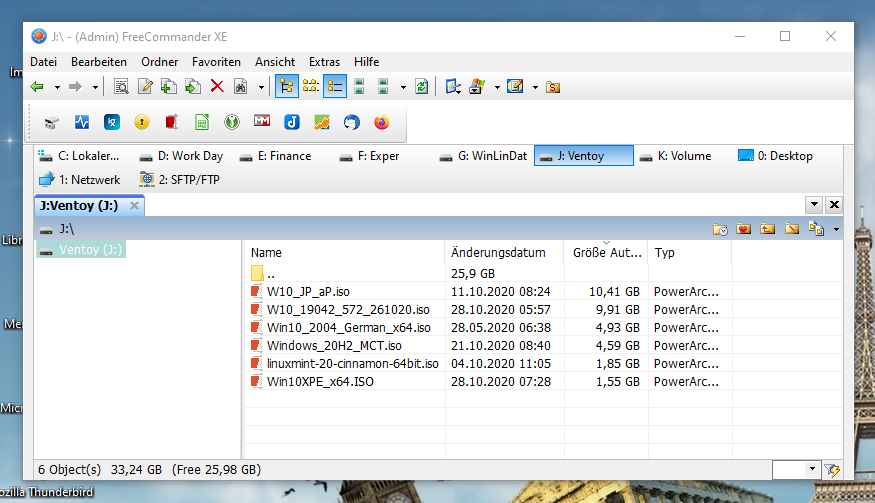Switch to small icons list view
Screen dimensions: 875x503
[310, 87]
